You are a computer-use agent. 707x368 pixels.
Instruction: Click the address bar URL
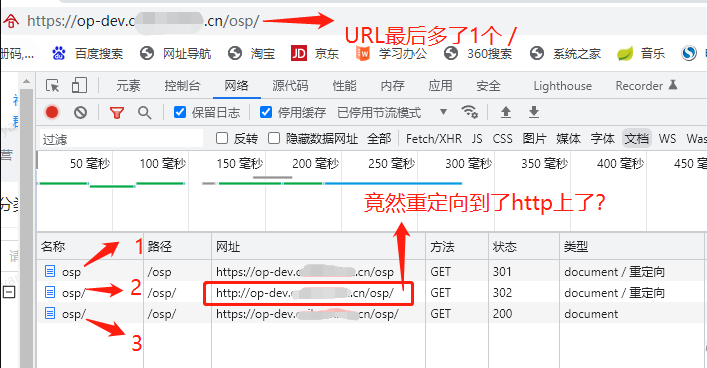pyautogui.click(x=143, y=21)
